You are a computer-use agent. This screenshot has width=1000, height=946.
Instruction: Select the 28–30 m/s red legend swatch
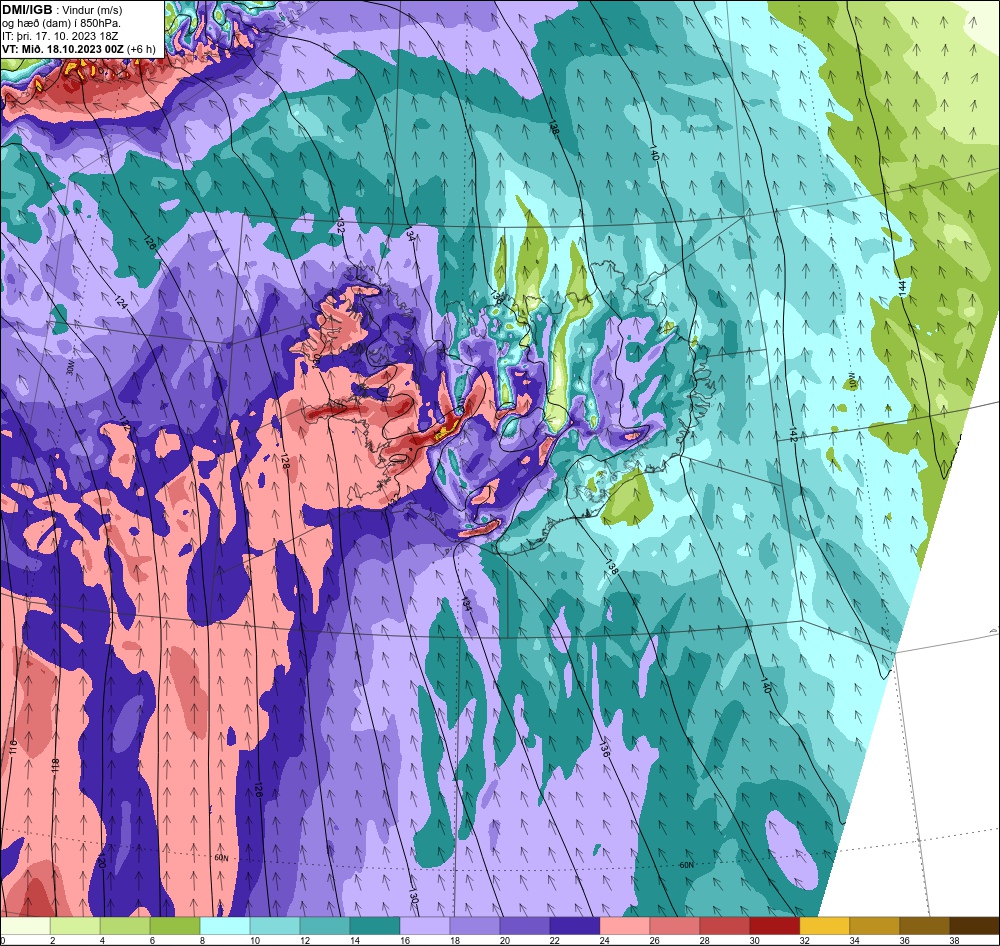[x=724, y=926]
